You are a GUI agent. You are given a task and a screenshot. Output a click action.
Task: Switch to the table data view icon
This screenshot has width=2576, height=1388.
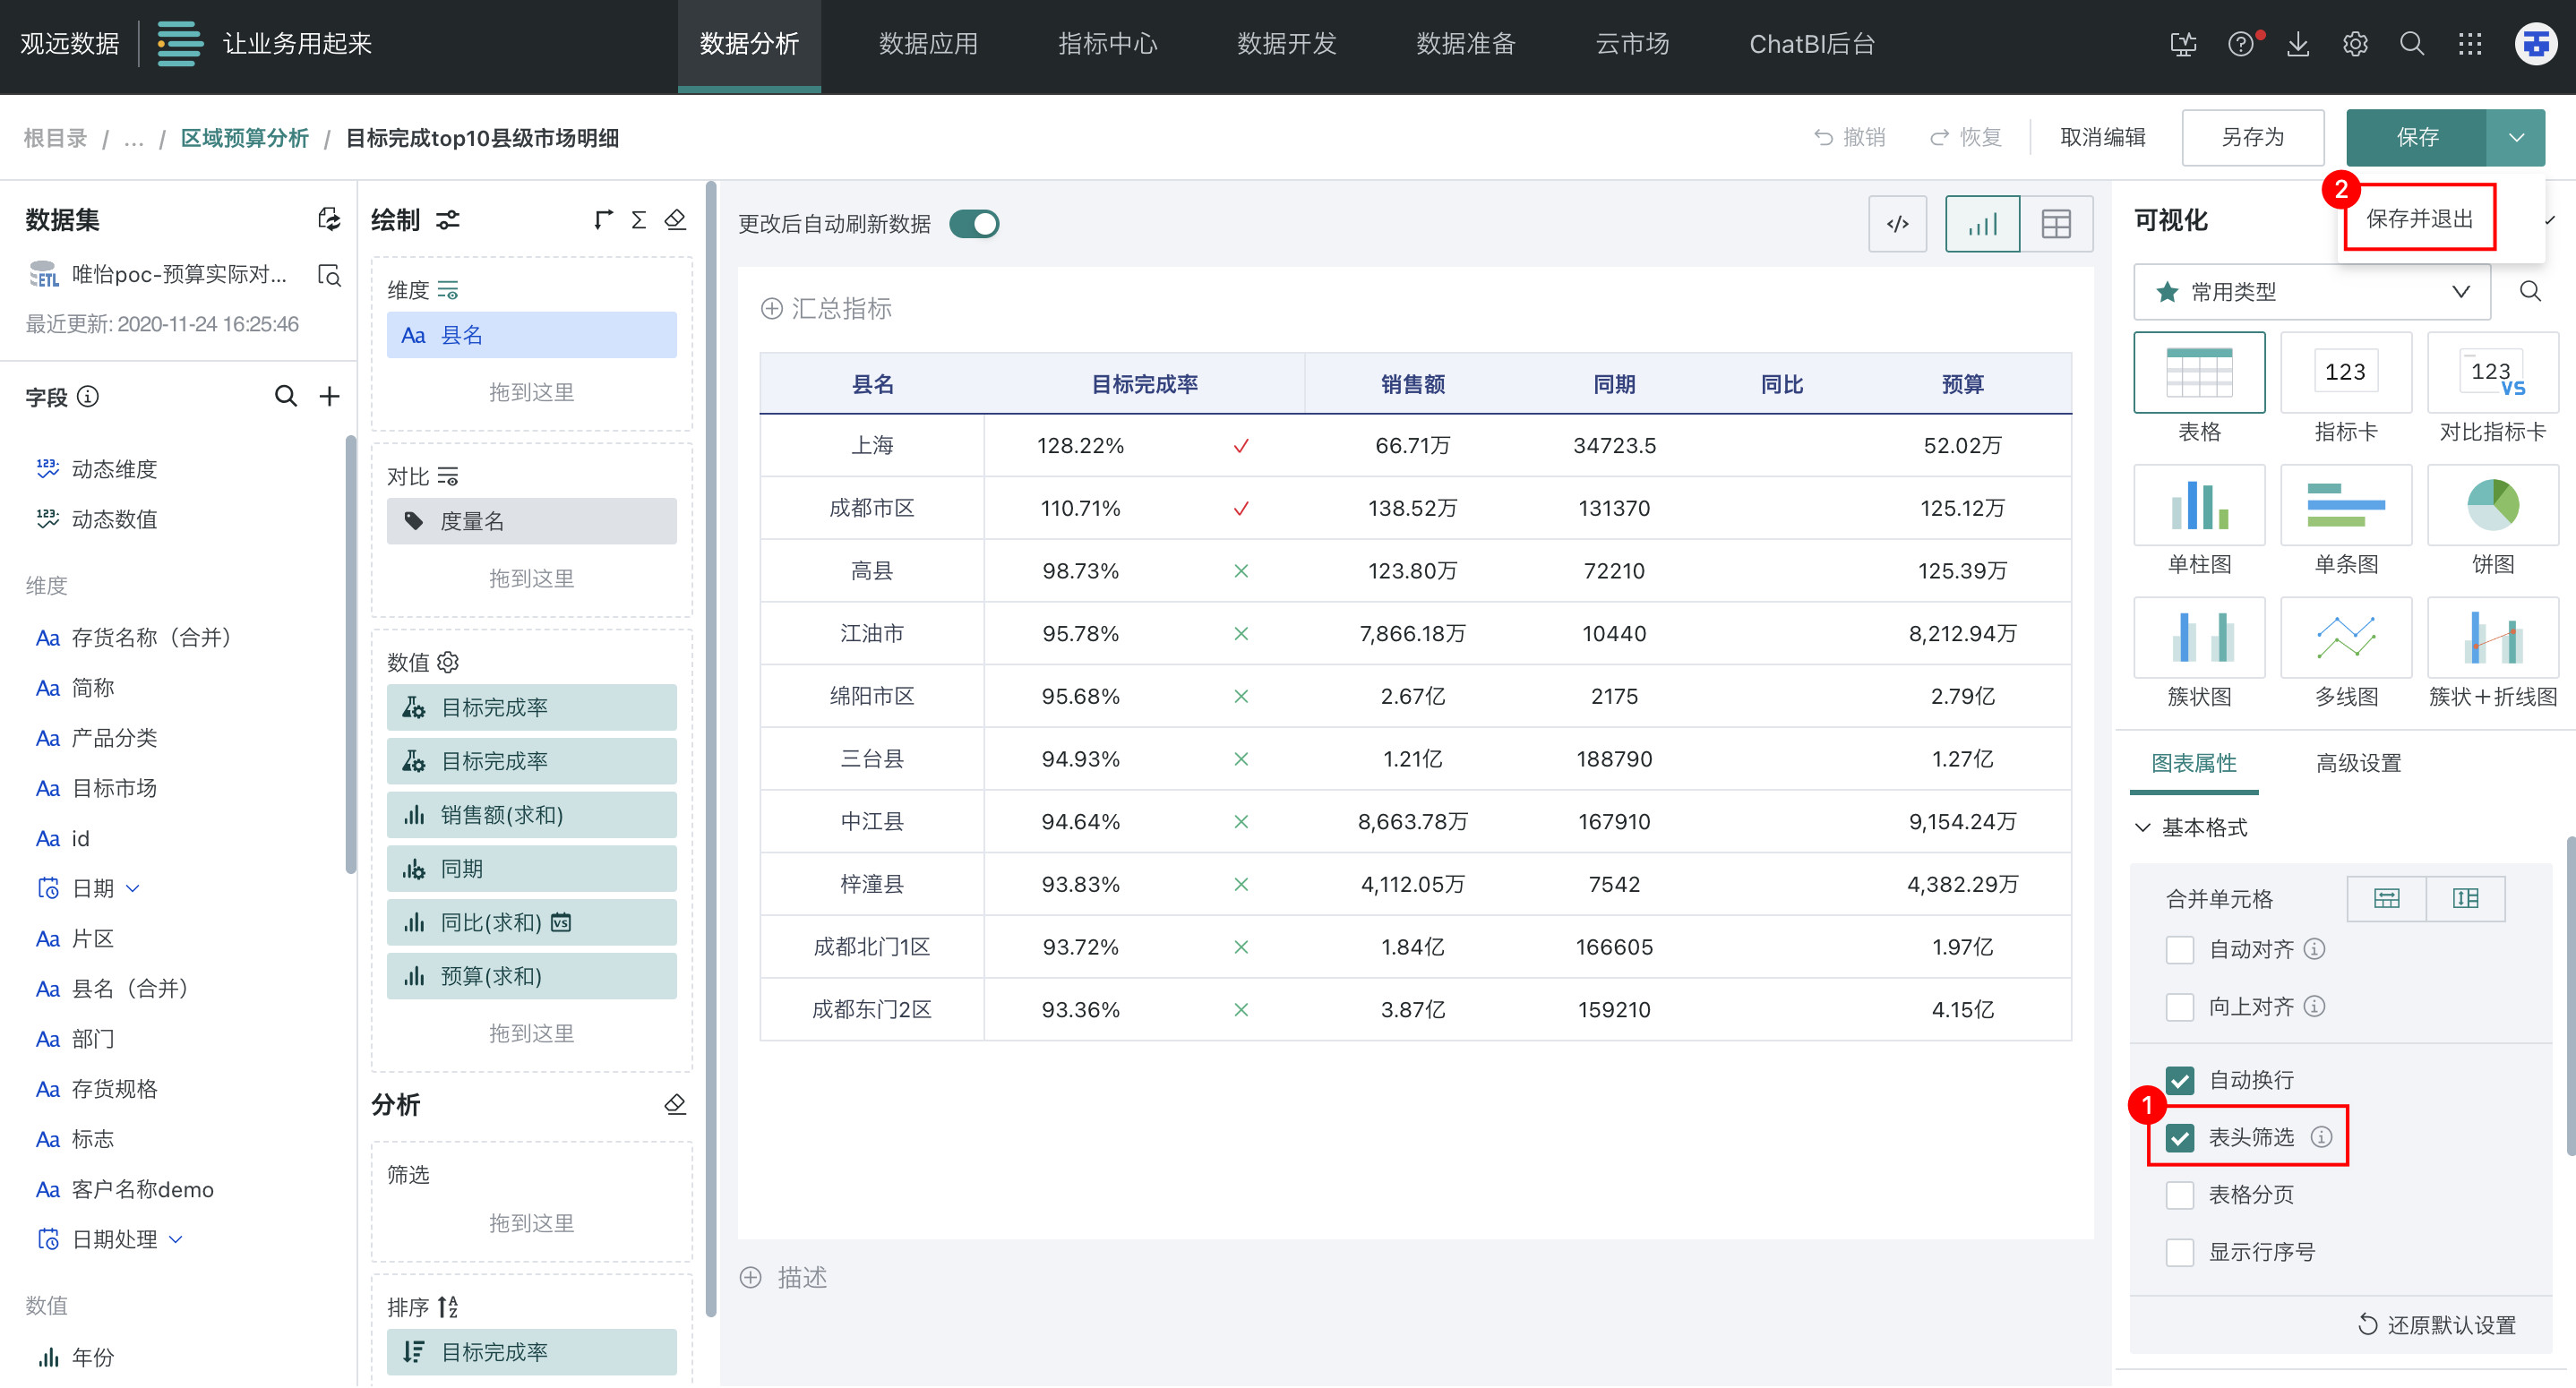(x=2056, y=224)
